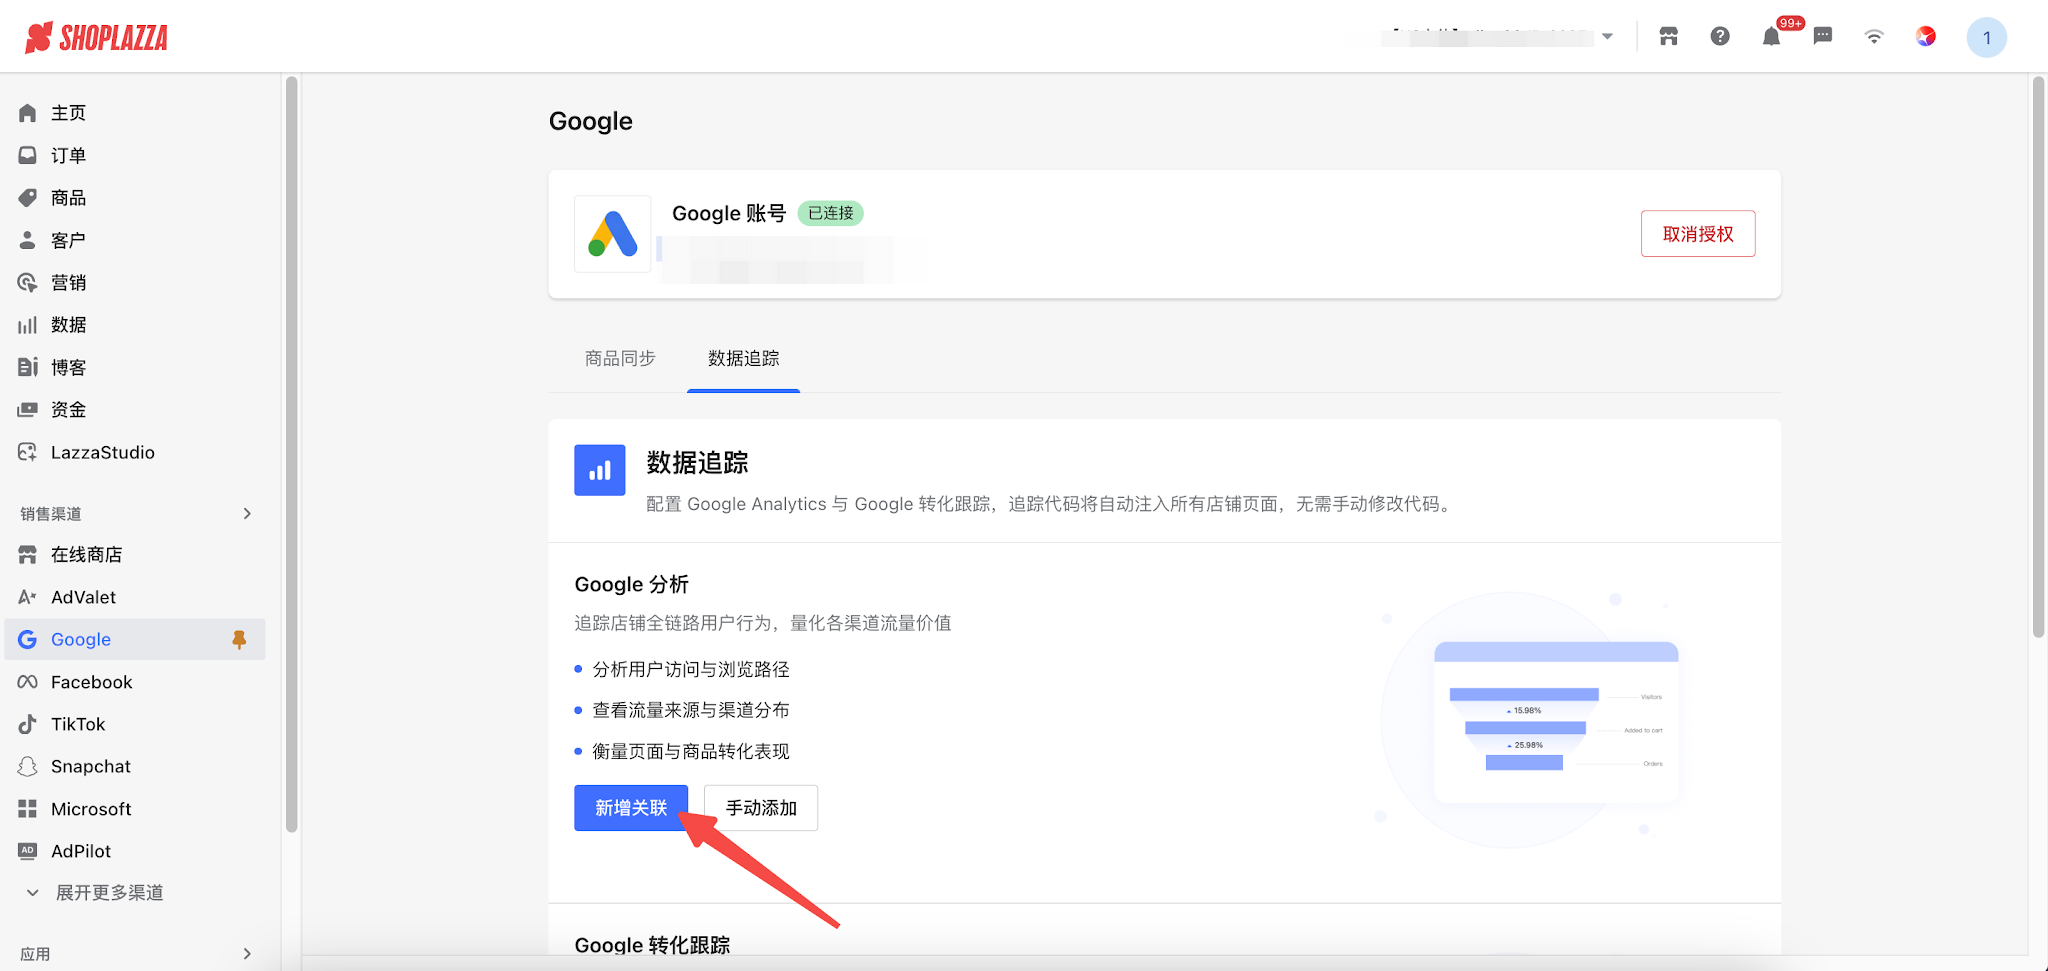Expand the 销售渠道 section chevron
The image size is (2048, 971).
(x=247, y=514)
